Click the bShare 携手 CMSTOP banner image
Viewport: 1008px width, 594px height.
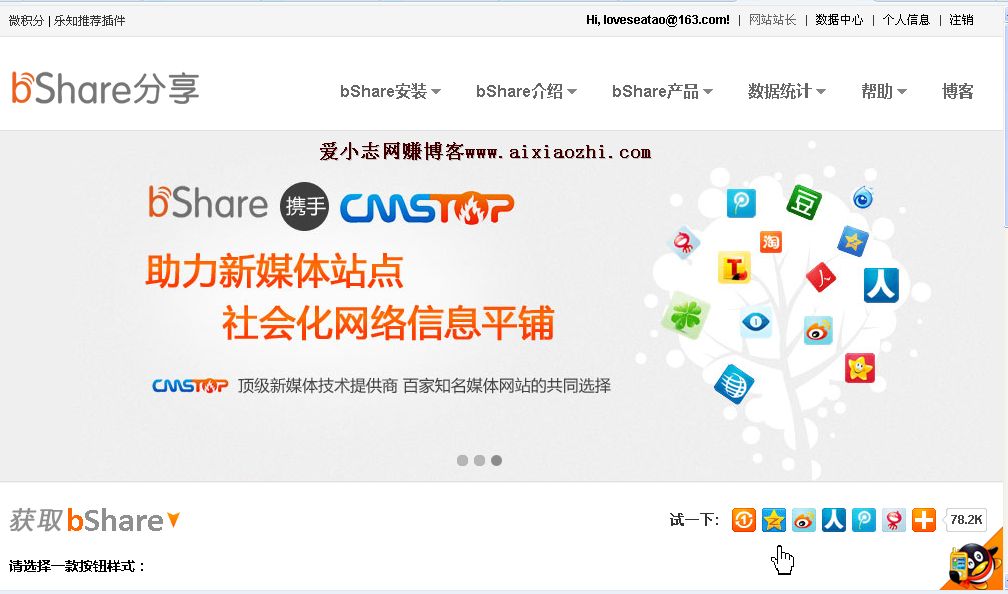501,306
